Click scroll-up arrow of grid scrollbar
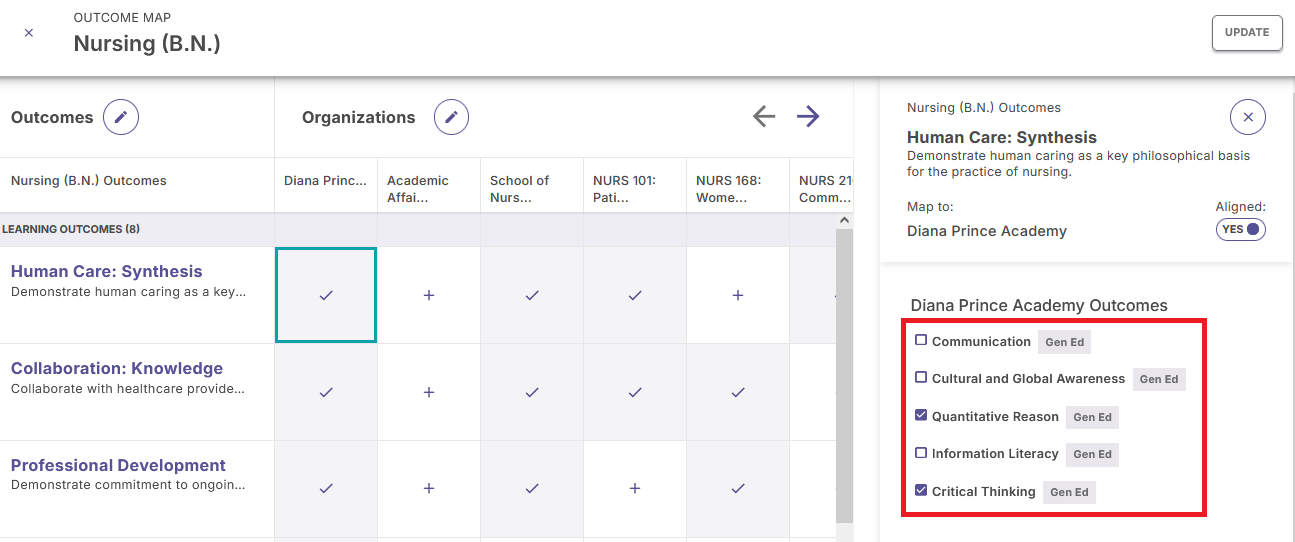This screenshot has width=1295, height=542. click(x=844, y=220)
